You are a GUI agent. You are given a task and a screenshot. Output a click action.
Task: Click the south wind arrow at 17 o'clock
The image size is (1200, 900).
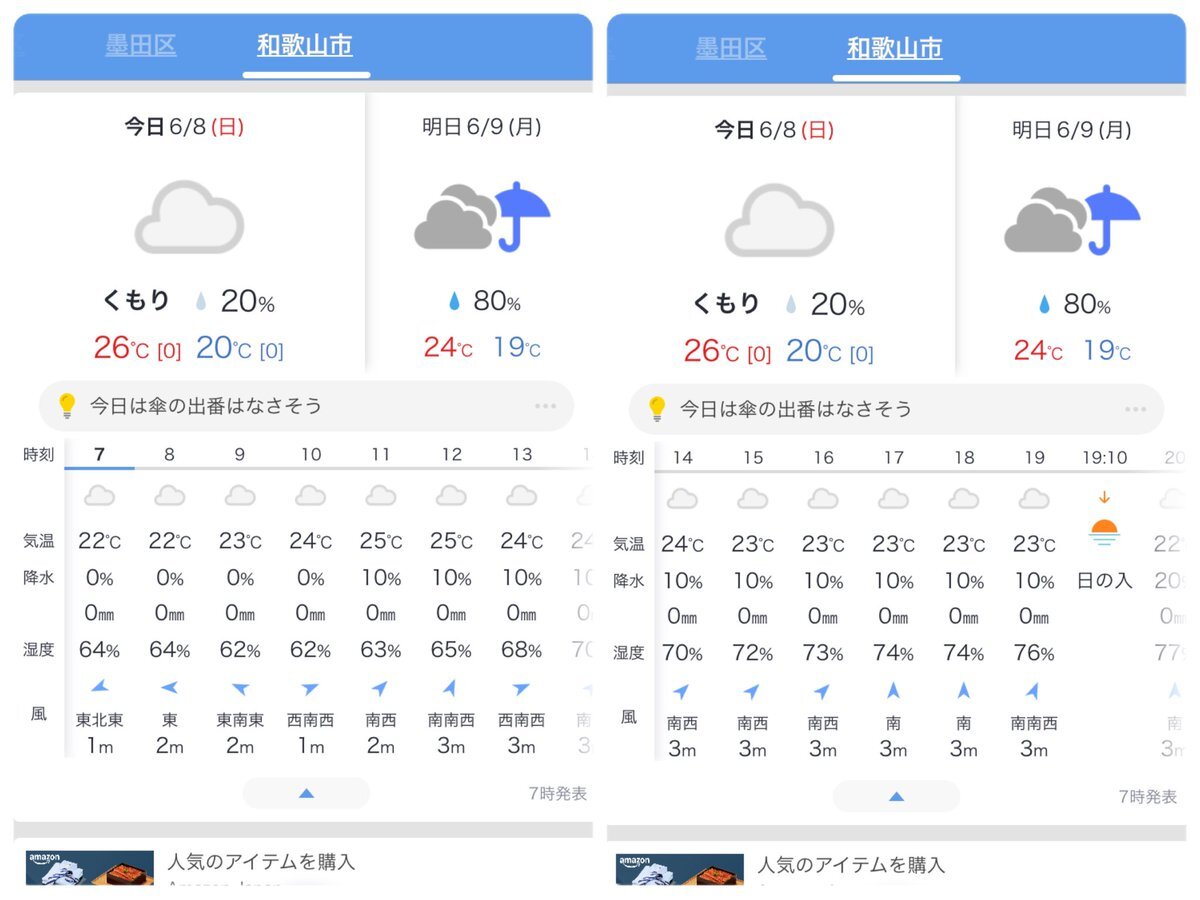[893, 690]
